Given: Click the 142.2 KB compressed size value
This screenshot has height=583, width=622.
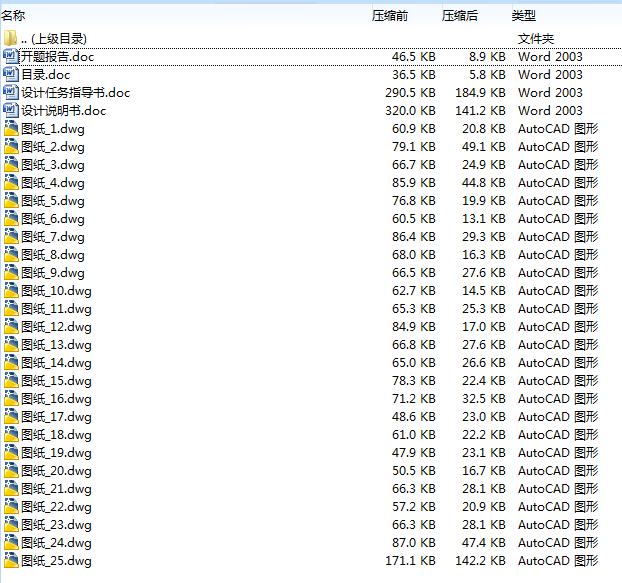Looking at the screenshot, I should (x=480, y=561).
